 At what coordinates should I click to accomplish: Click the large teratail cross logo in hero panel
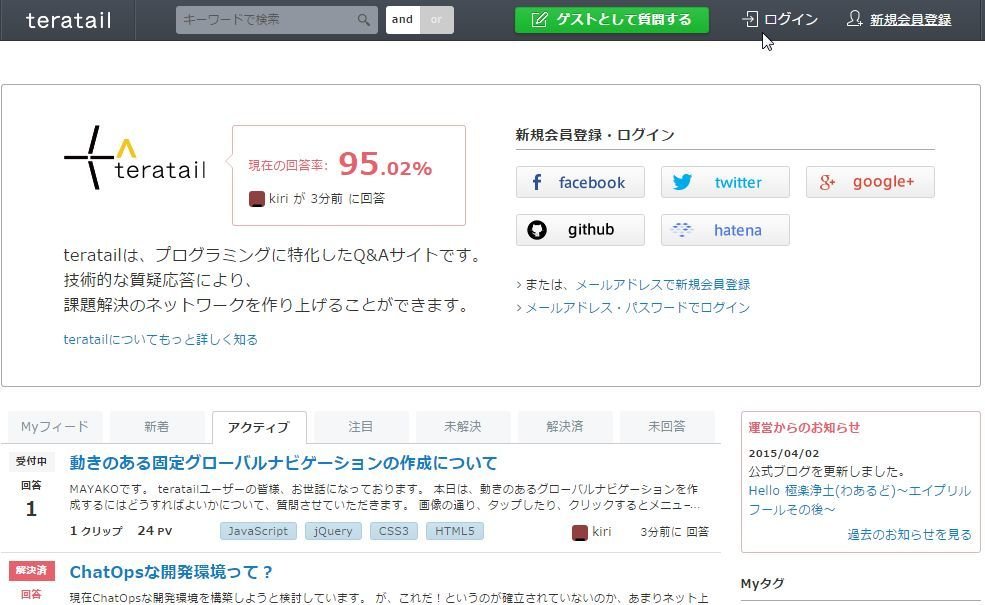pos(135,158)
